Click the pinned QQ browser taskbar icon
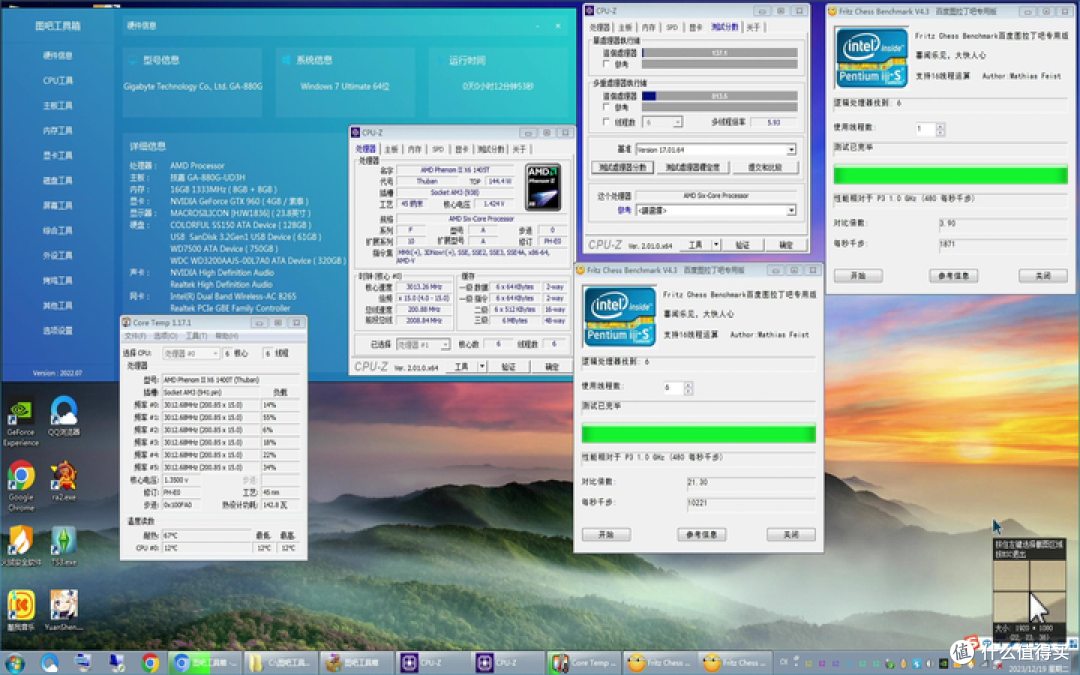The height and width of the screenshot is (675, 1080). click(50, 663)
